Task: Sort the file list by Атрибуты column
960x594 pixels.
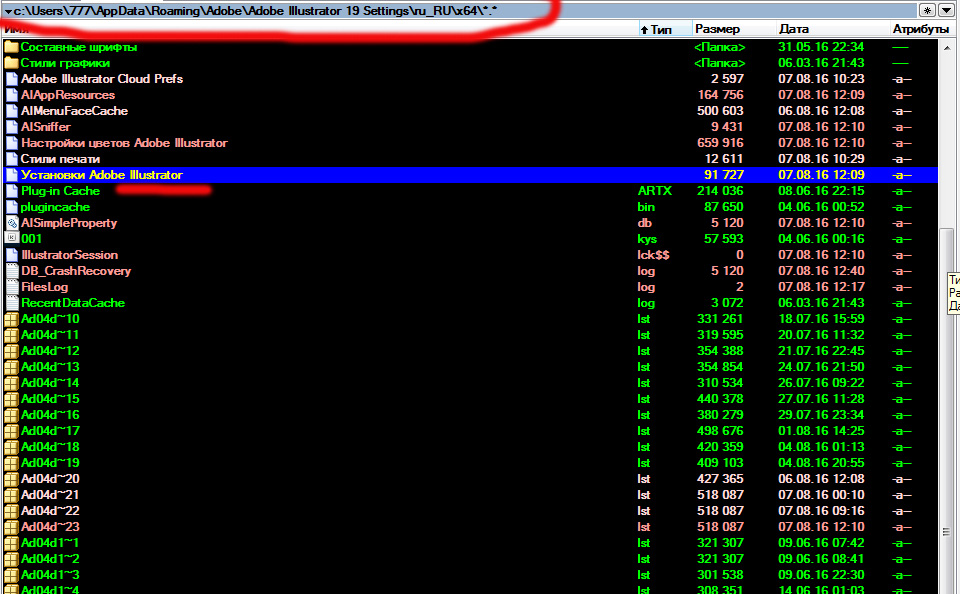Action: 920,29
